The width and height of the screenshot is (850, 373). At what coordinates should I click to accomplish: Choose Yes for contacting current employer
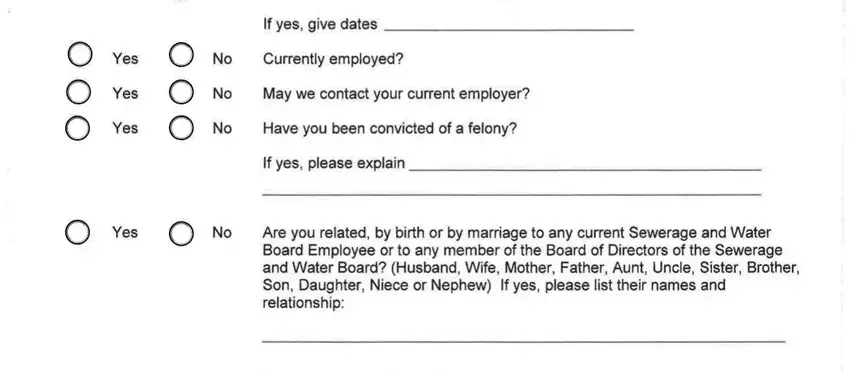79,92
